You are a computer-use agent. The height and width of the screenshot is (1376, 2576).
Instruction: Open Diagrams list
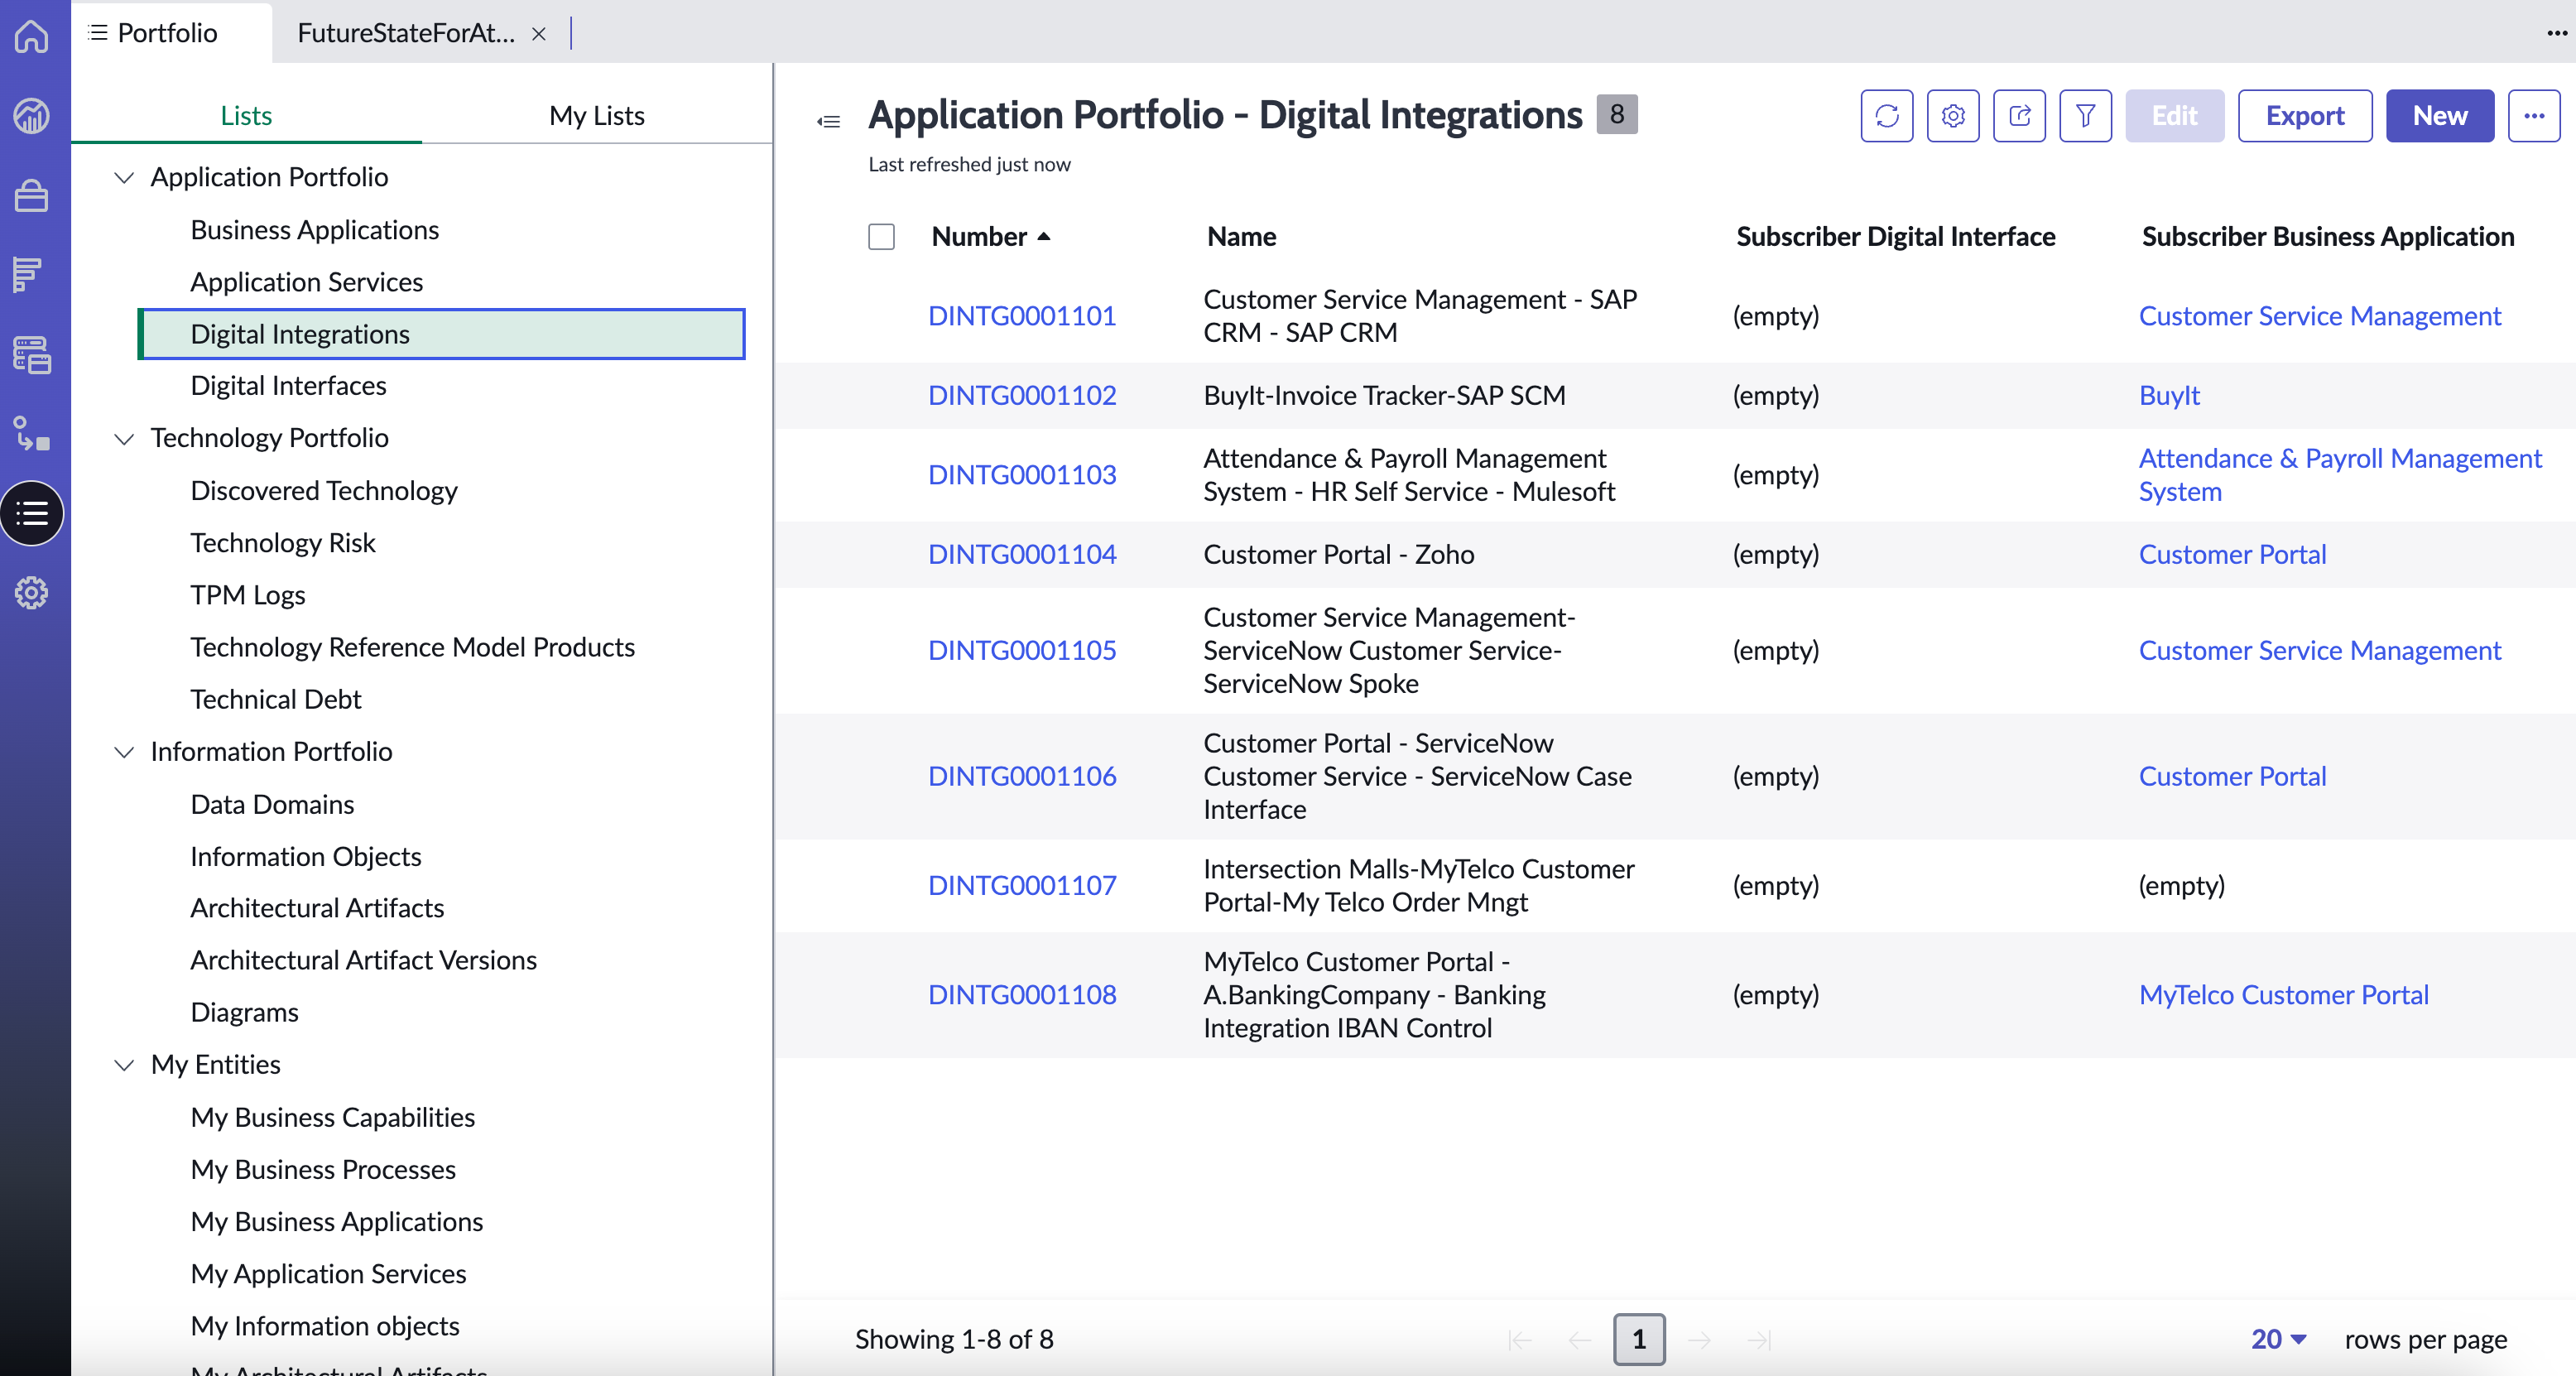[244, 1012]
